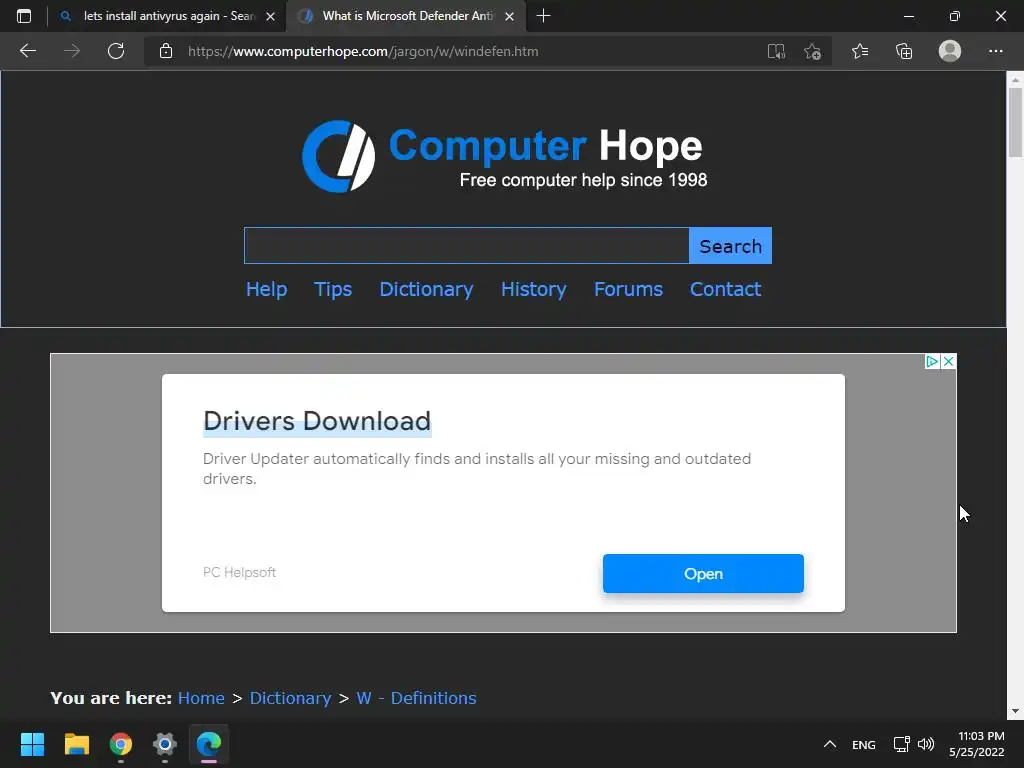Click the forward navigation arrow
The image size is (1024, 768).
[x=72, y=51]
